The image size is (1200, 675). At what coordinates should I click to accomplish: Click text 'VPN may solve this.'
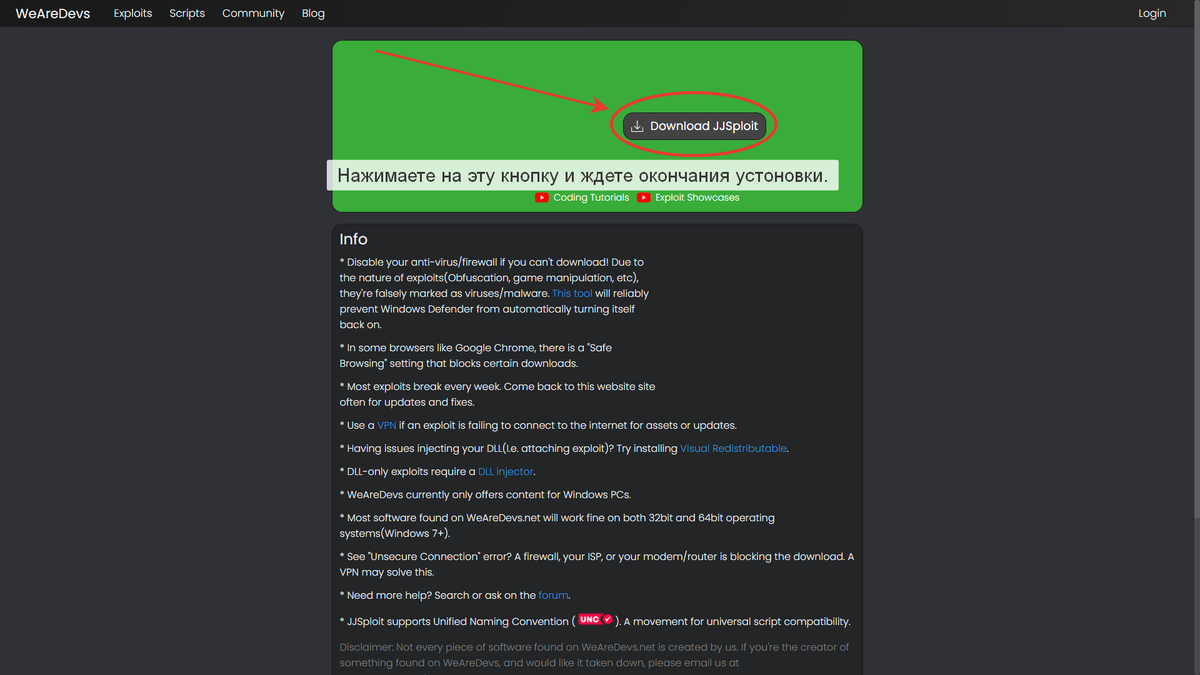coord(387,572)
